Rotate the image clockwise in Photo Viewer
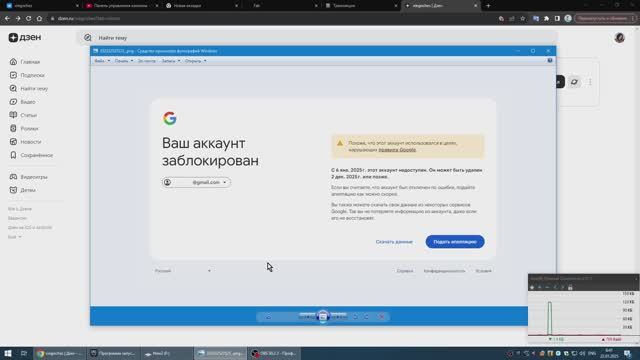The height and width of the screenshot is (360, 640). [x=367, y=317]
